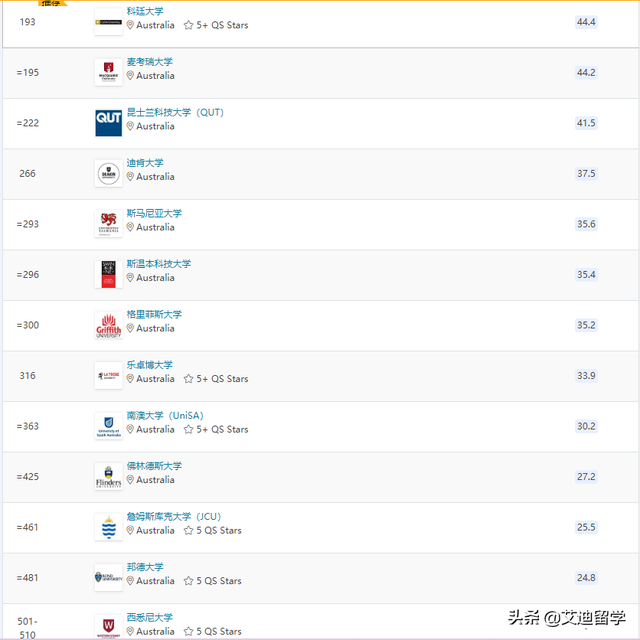Click the location pin in 佛林德斯大学 row
The height and width of the screenshot is (640, 640).
[x=130, y=480]
